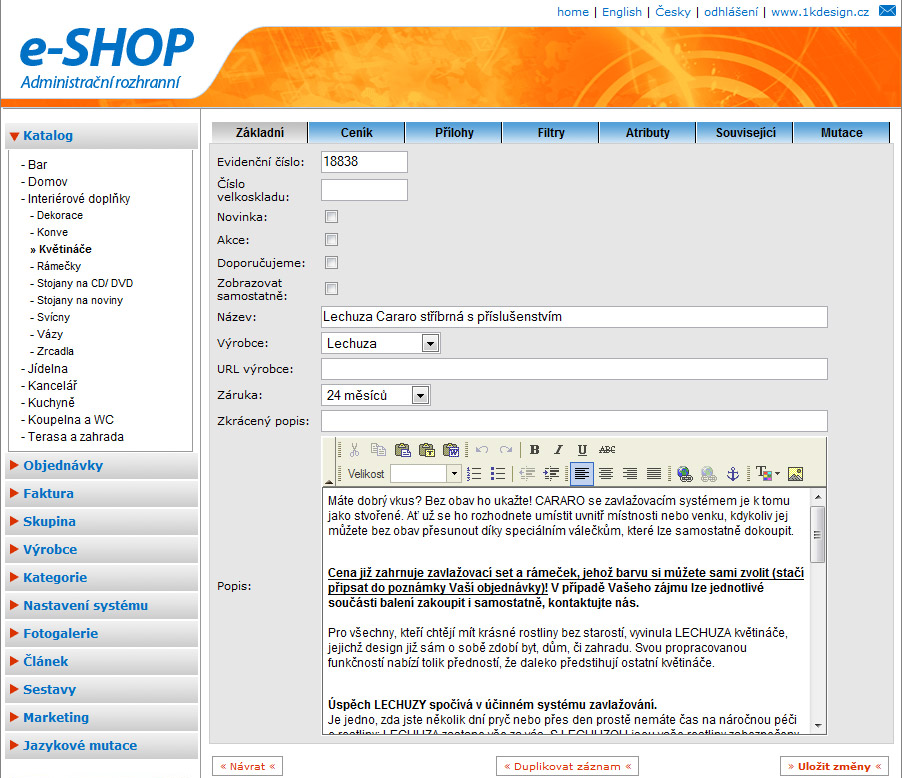Switch to the Související tab

point(745,132)
